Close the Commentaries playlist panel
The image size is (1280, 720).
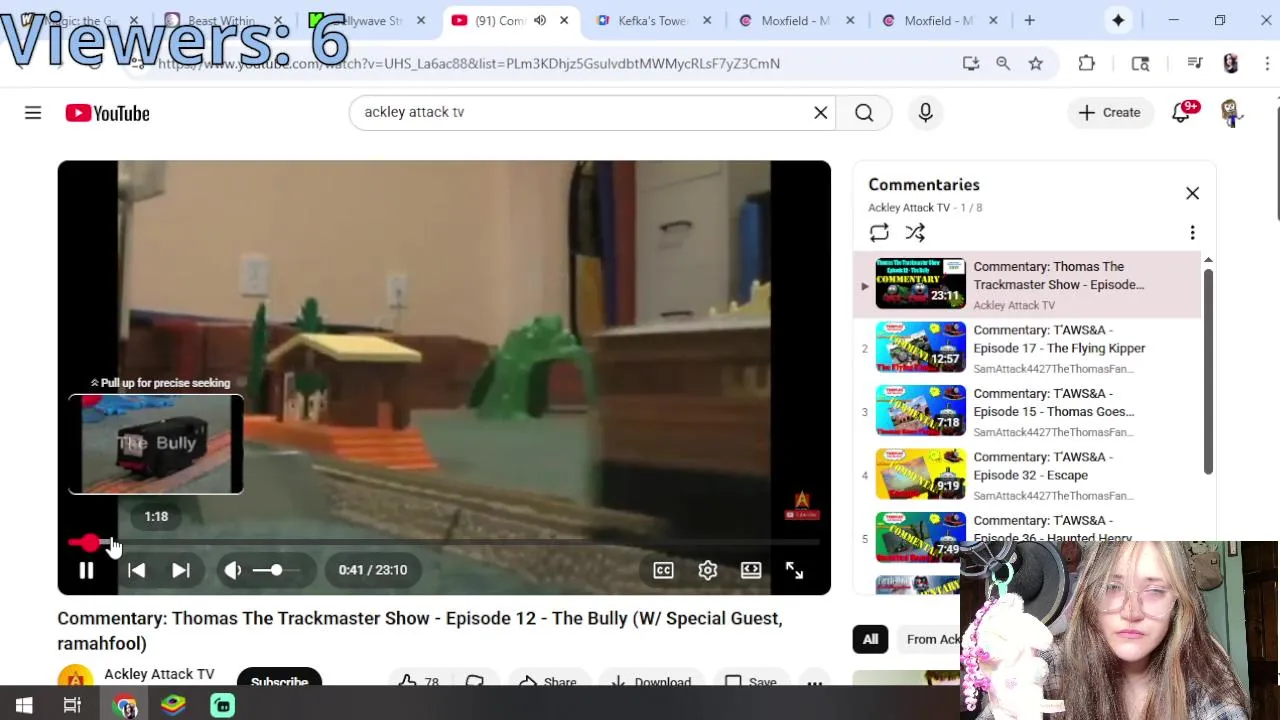click(1192, 193)
